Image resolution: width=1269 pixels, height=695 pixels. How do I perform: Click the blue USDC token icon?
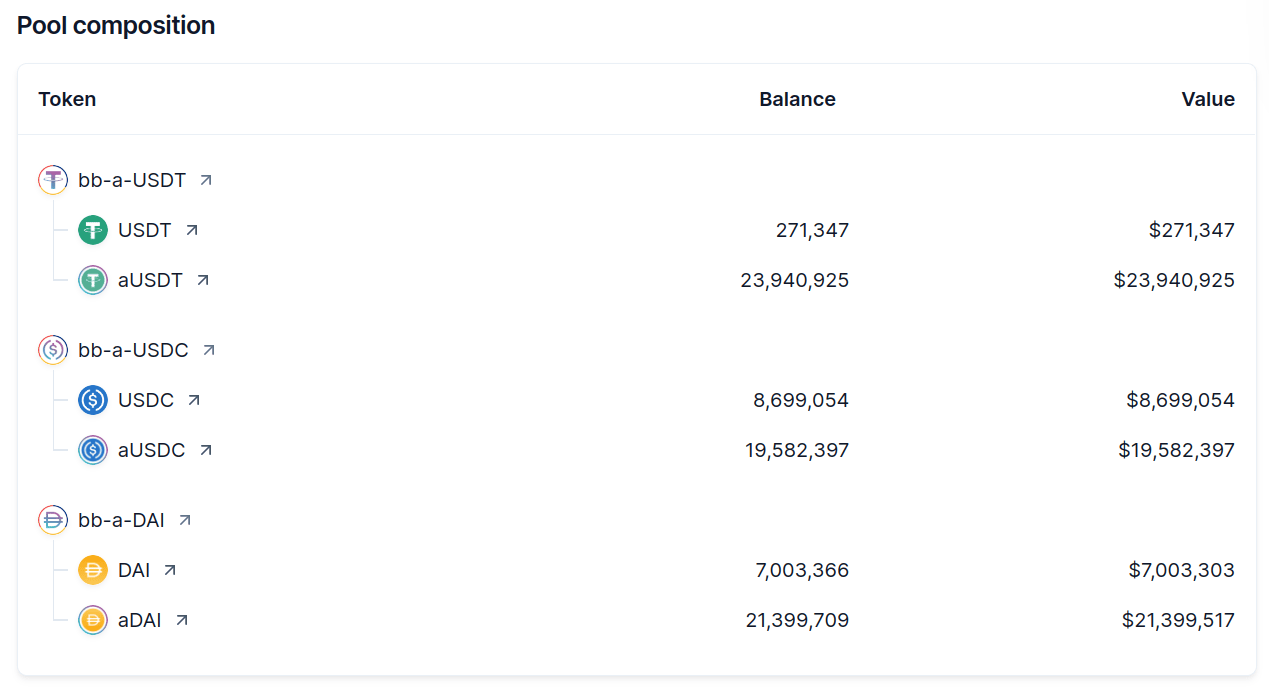pos(93,400)
